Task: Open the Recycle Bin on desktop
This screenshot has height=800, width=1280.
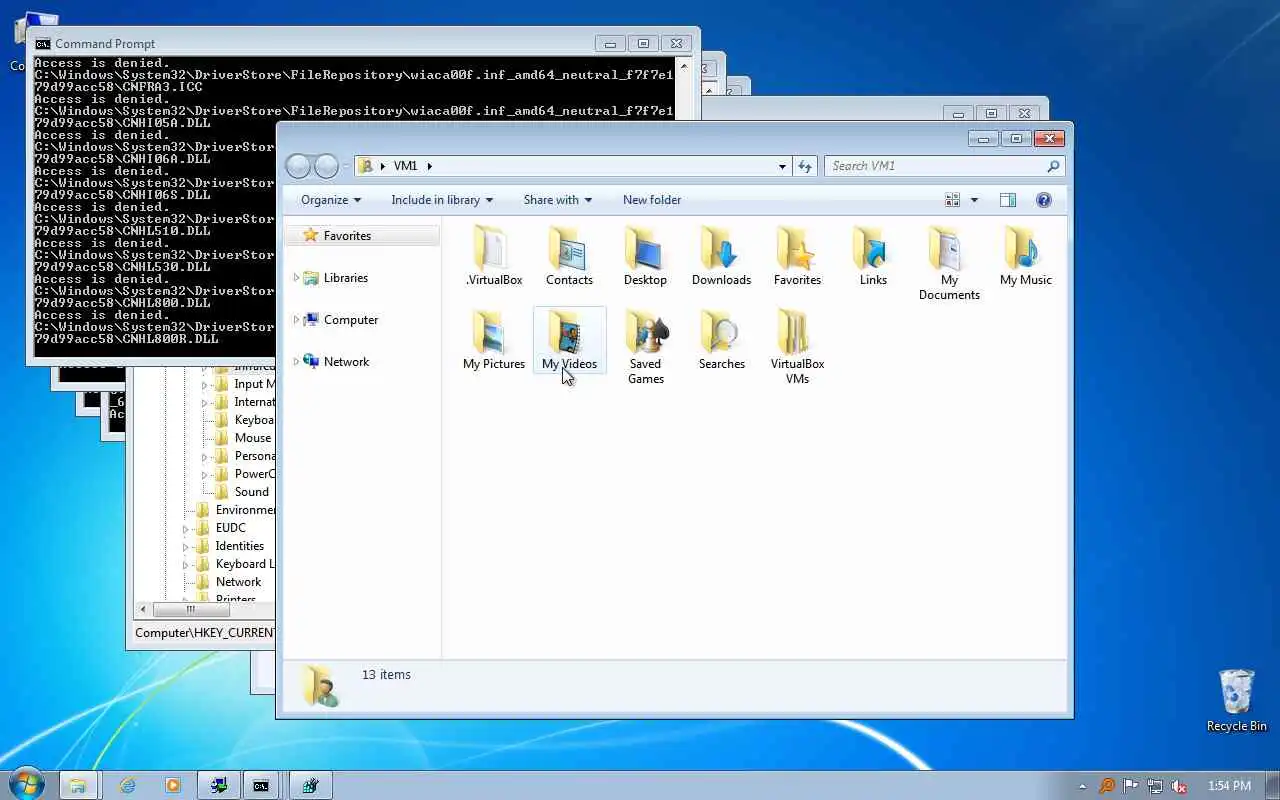Action: pyautogui.click(x=1236, y=701)
